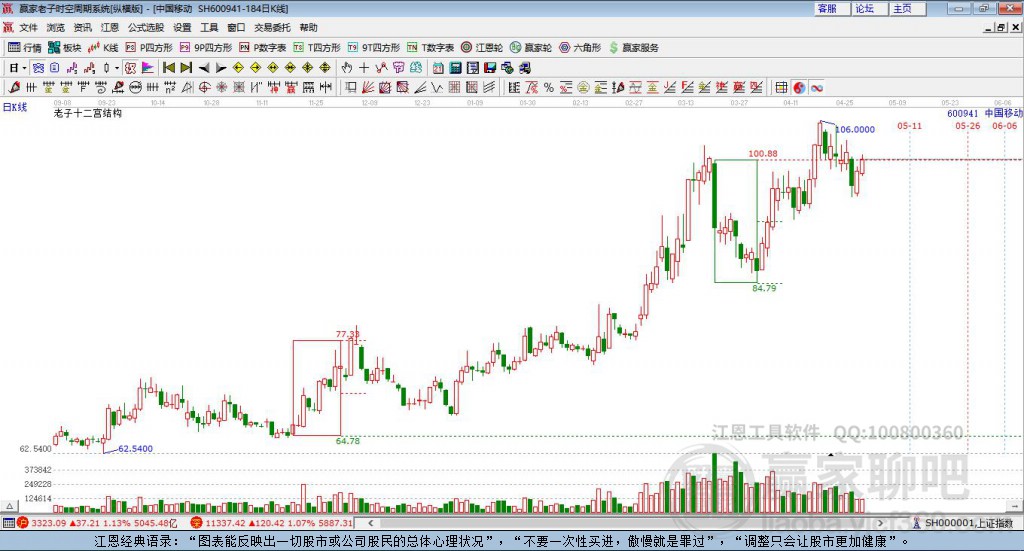Image resolution: width=1024 pixels, height=551 pixels.
Task: Click the 06-06 date marker
Action: (x=1004, y=126)
